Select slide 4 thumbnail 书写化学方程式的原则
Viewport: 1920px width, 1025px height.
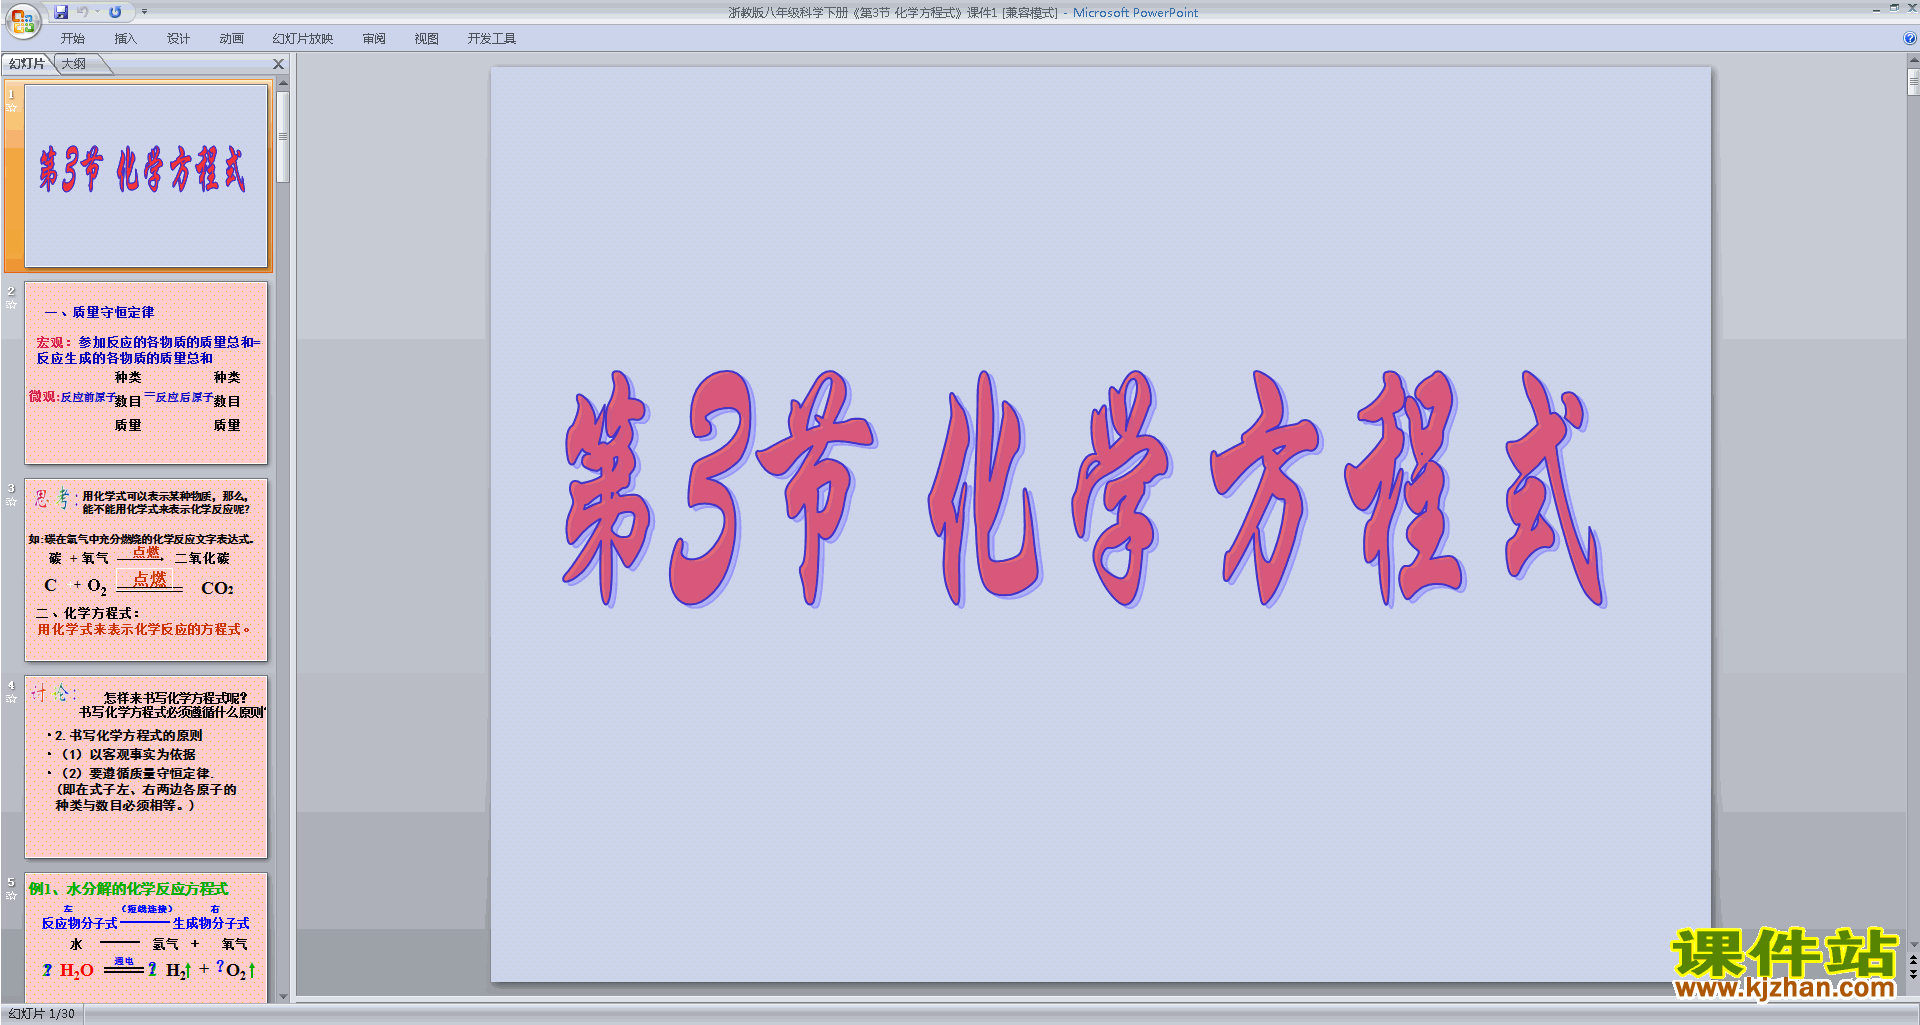pos(146,767)
